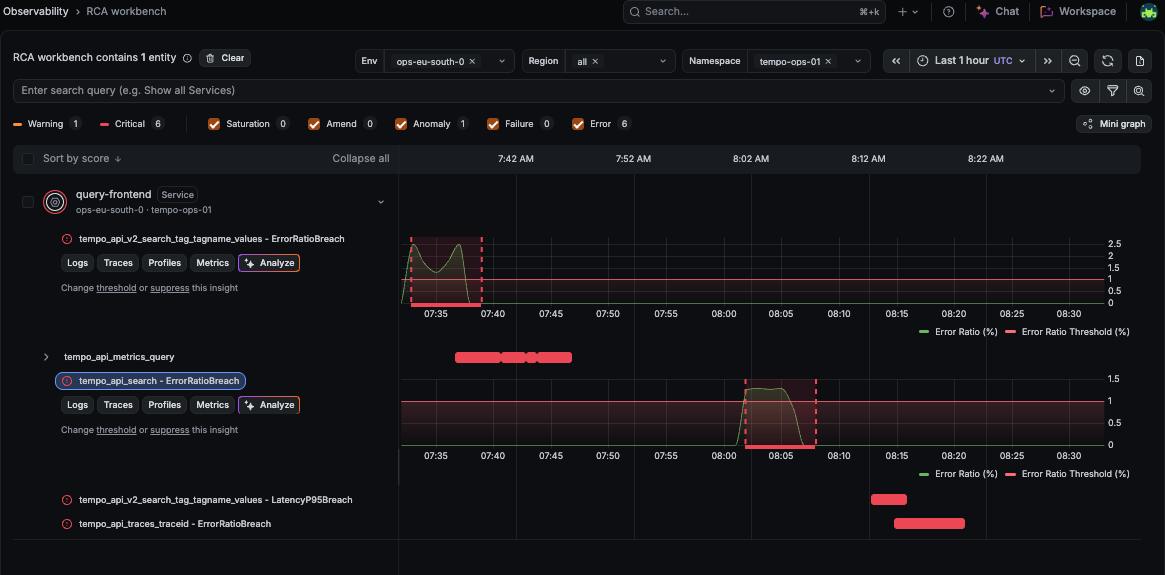Collapse the query-frontend entity chevron
Screen dimensions: 1165x575
381,202
